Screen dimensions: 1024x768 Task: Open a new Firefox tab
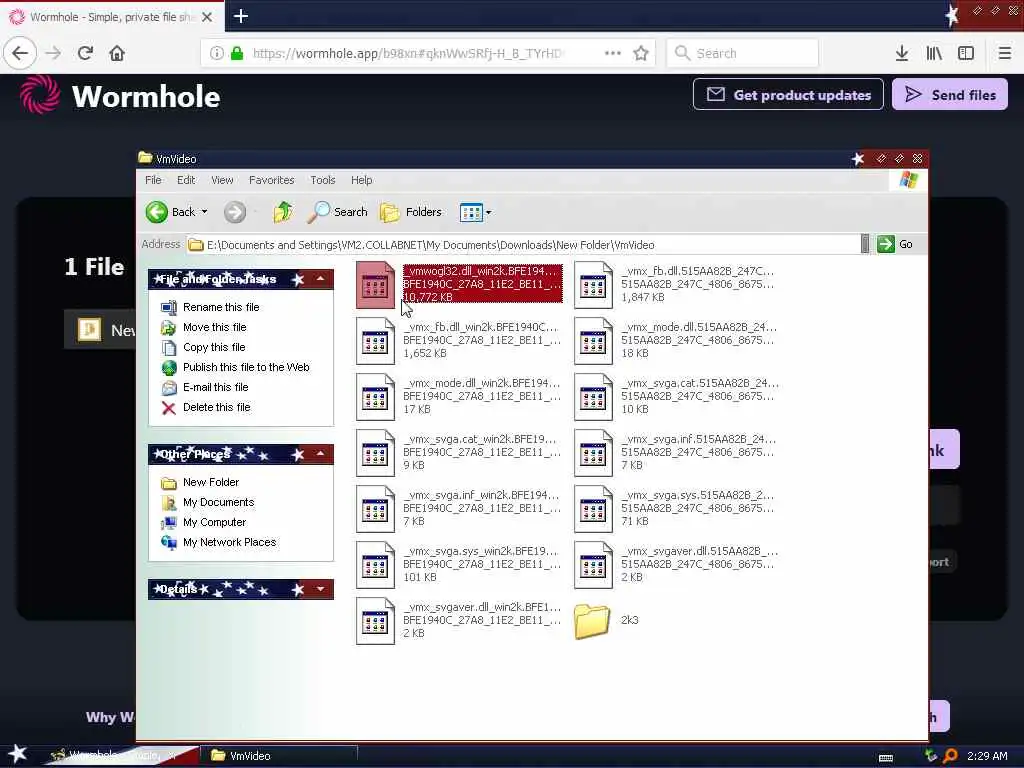[241, 16]
